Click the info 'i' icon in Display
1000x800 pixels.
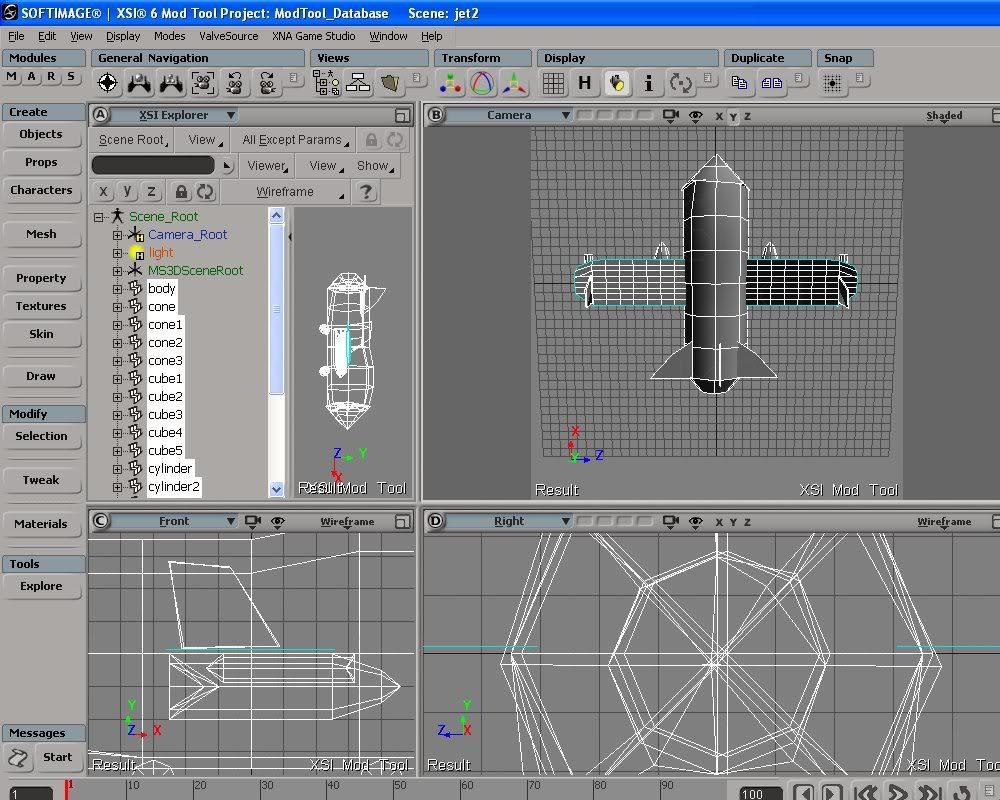click(x=649, y=83)
